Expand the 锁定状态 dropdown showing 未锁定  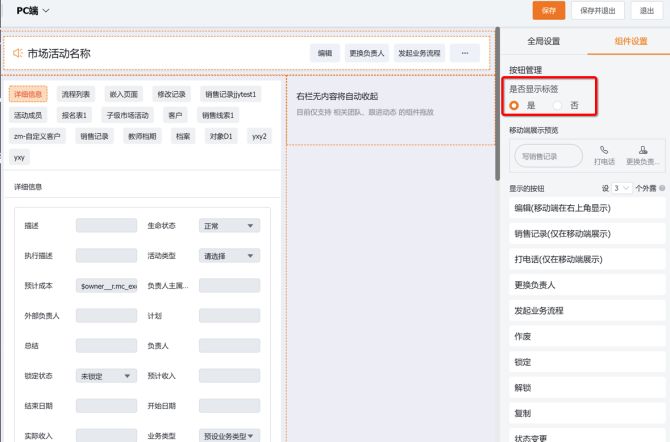coord(106,376)
